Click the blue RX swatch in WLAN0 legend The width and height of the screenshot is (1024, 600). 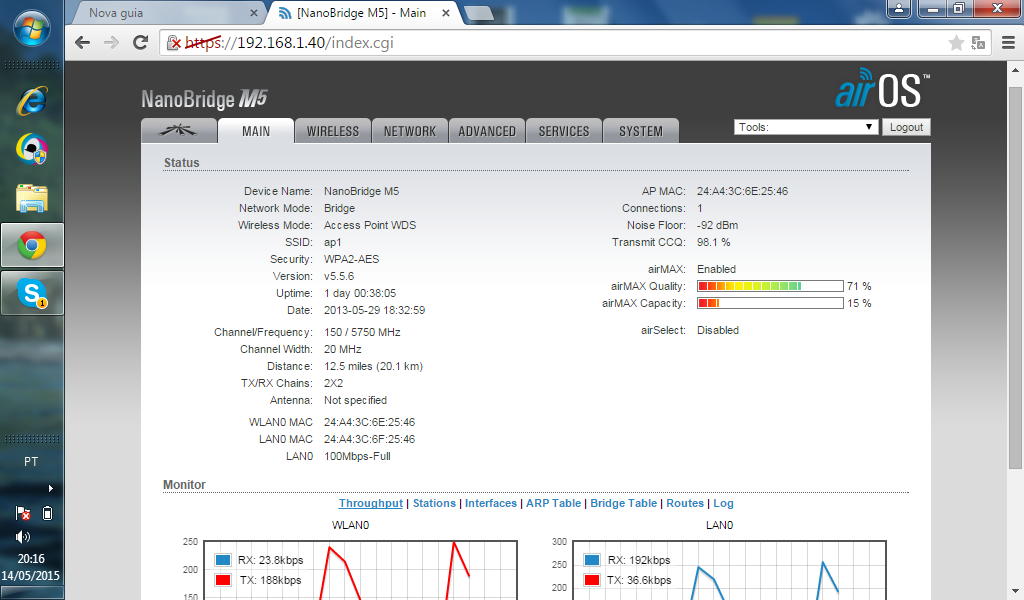click(x=223, y=560)
